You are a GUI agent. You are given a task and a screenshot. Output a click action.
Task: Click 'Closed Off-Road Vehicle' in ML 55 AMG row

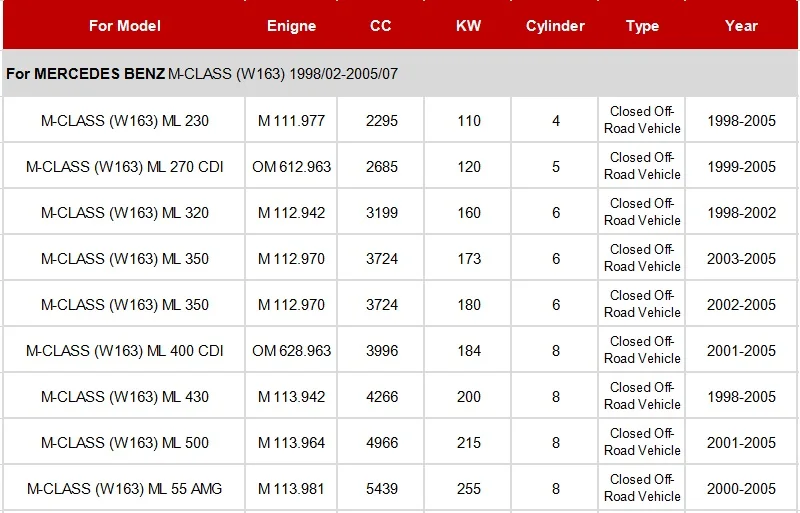[x=642, y=487]
